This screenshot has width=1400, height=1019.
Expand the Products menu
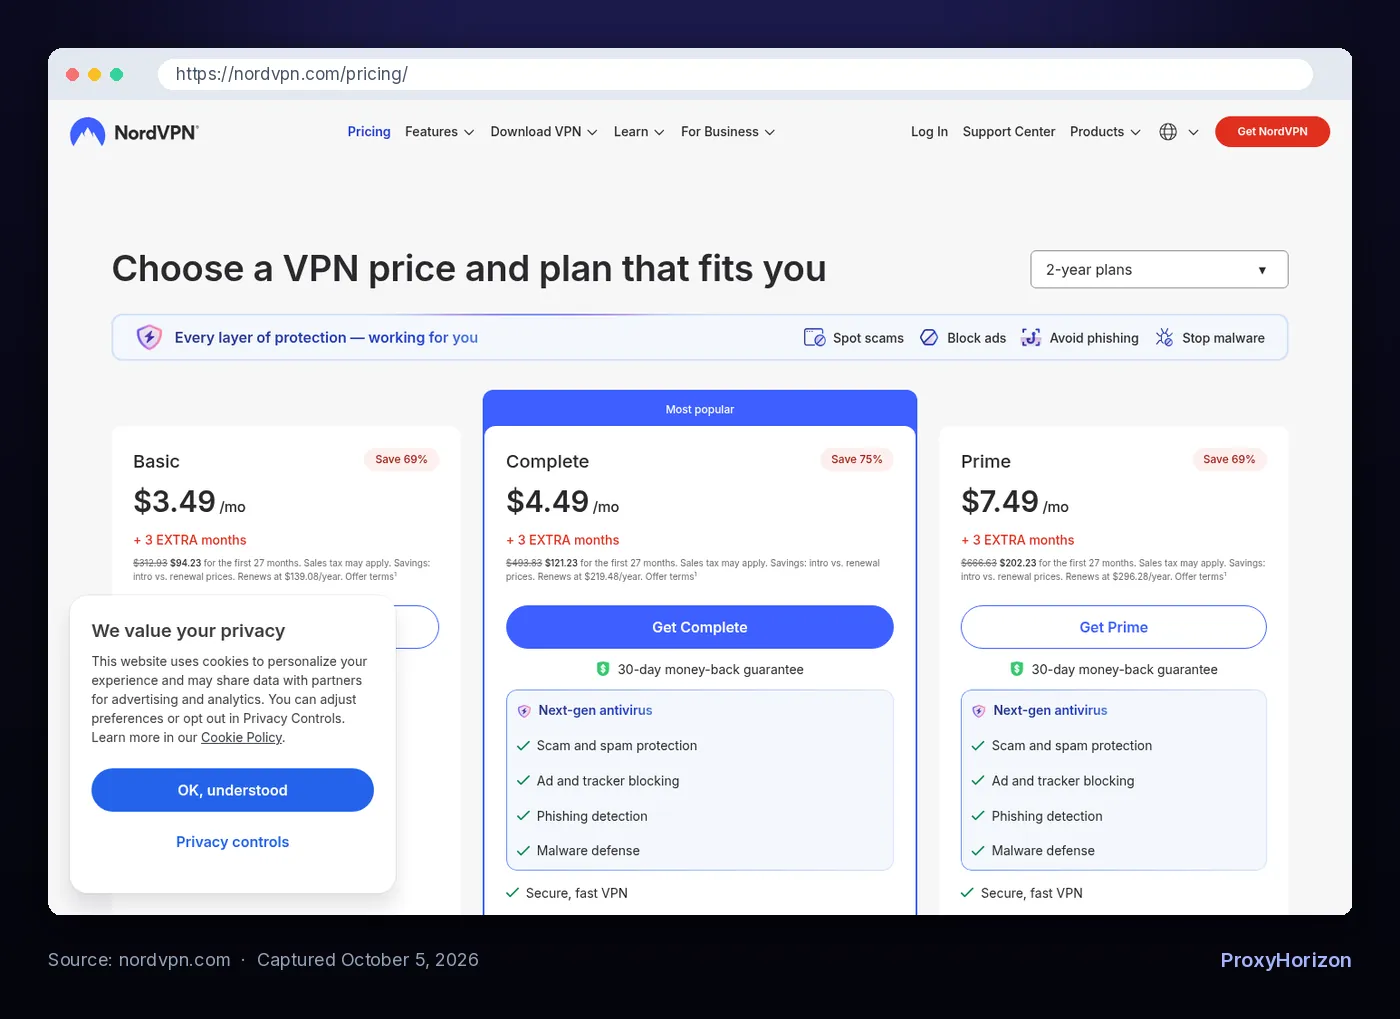click(x=1105, y=132)
